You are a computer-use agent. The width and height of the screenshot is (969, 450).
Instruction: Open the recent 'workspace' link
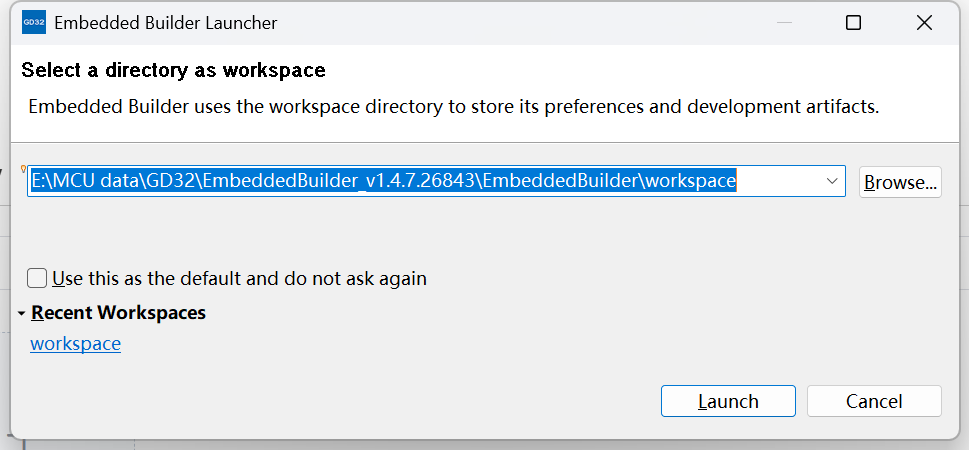75,344
